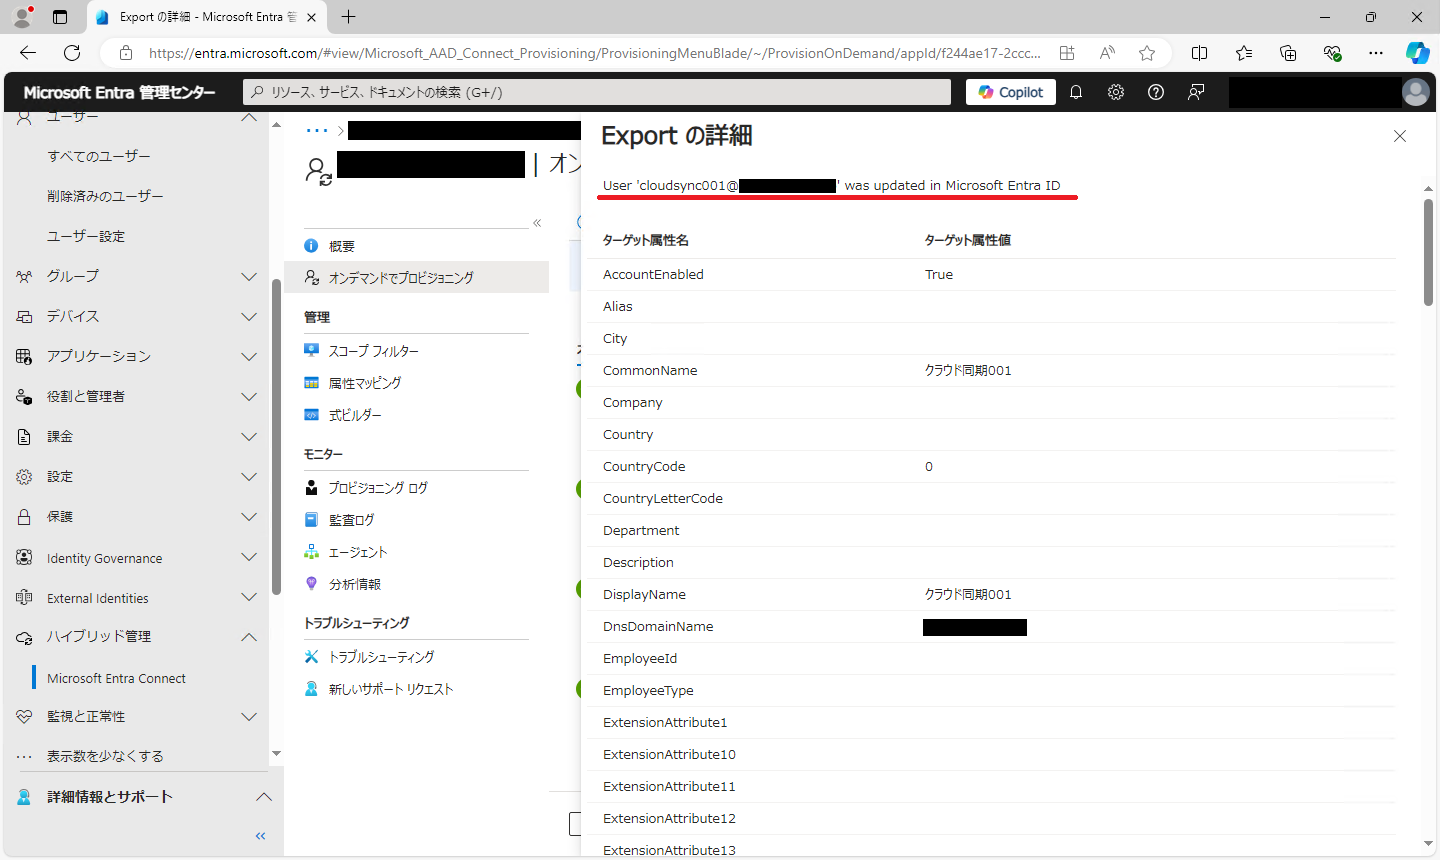Select オンデマンドでプロビジョニング menu item
1440x860 pixels.
[x=416, y=278]
